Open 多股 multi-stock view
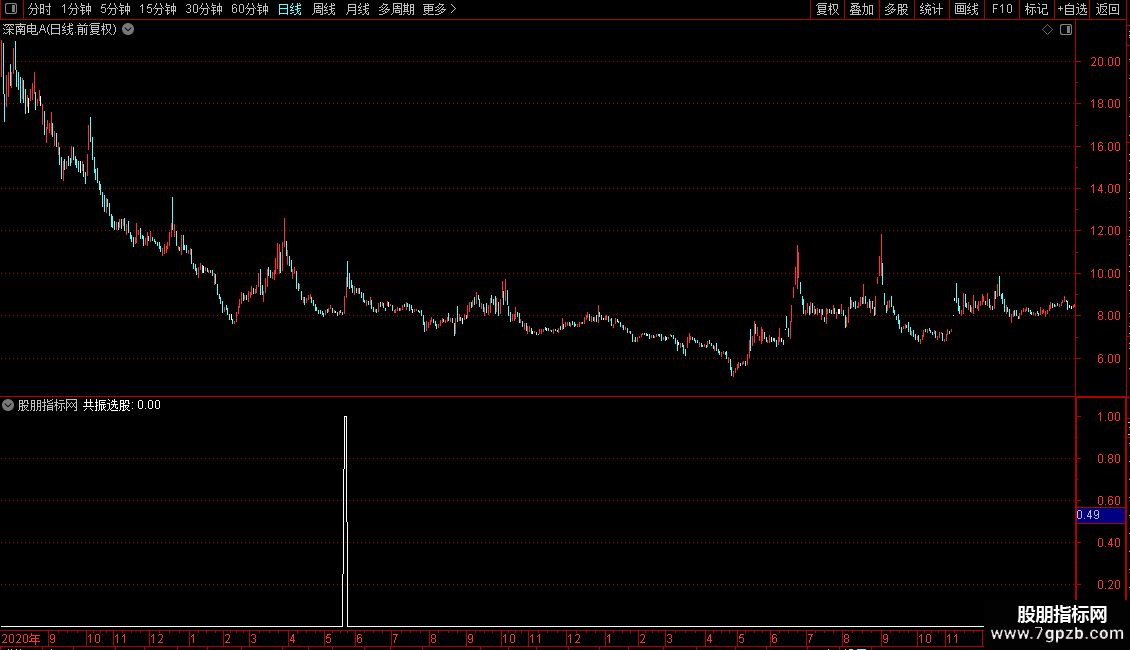Screen dimensions: 1130x650 (896, 9)
